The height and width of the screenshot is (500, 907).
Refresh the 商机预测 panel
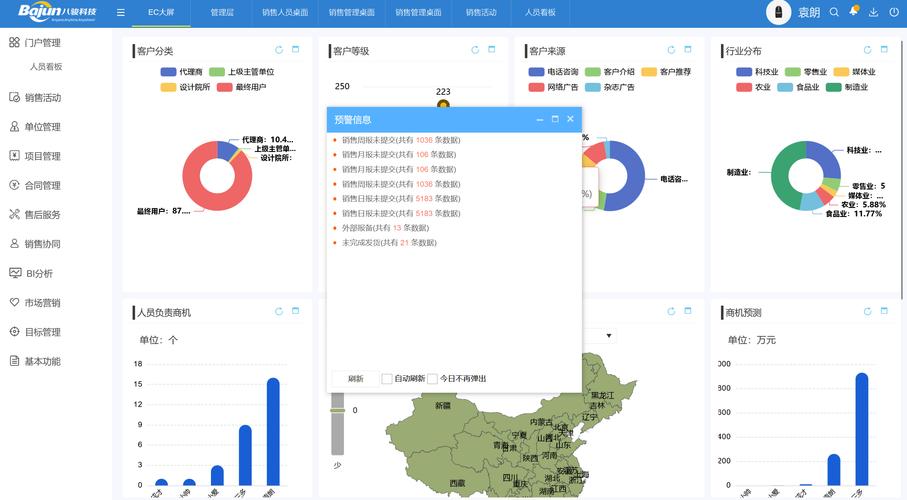[x=868, y=312]
